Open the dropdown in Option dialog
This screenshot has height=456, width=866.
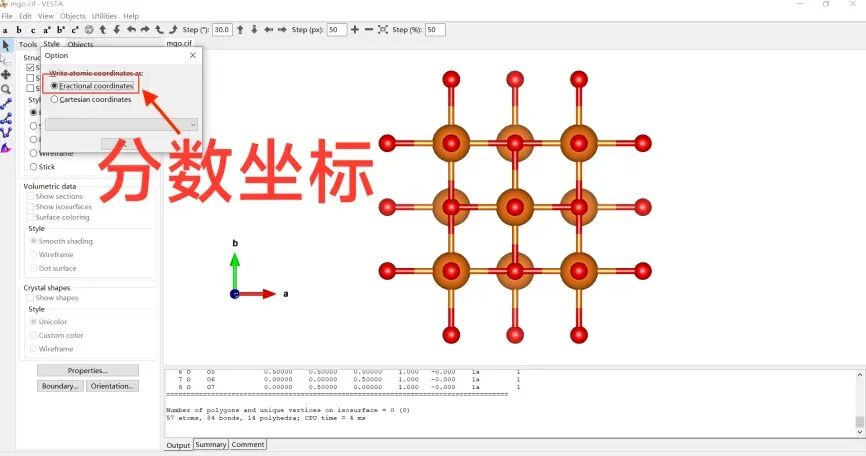pyautogui.click(x=121, y=125)
